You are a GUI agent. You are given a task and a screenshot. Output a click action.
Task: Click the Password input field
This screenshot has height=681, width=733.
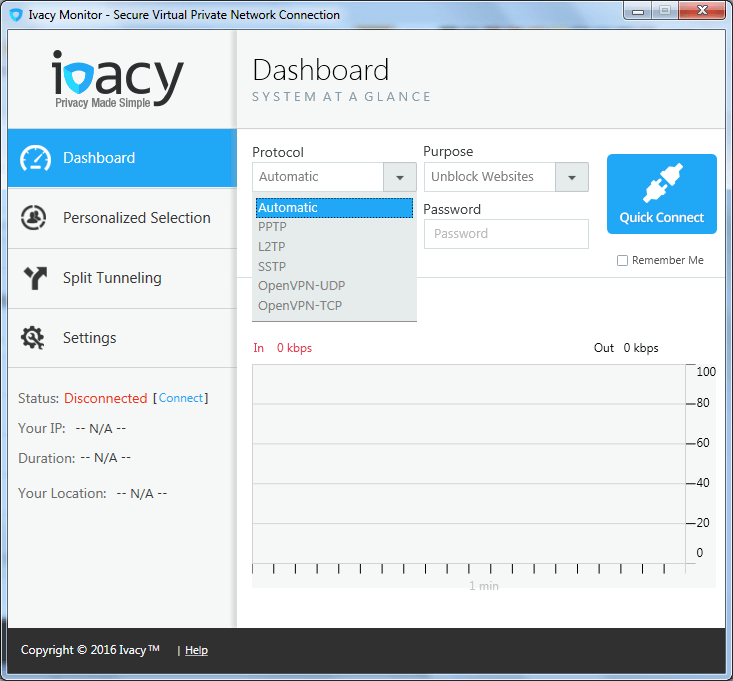(506, 234)
